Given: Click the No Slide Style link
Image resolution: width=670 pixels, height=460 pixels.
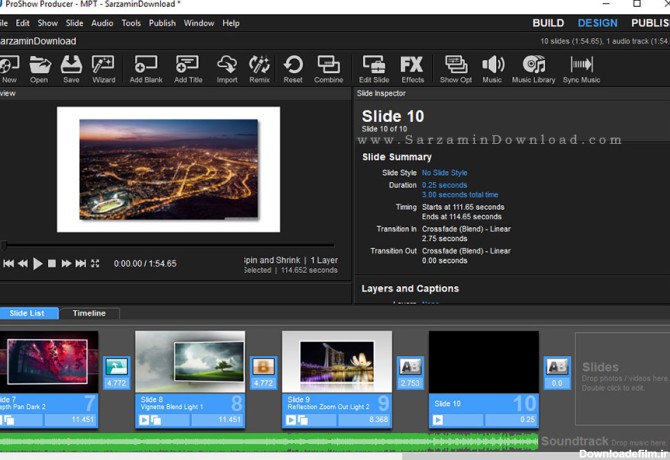Looking at the screenshot, I should pos(444,173).
